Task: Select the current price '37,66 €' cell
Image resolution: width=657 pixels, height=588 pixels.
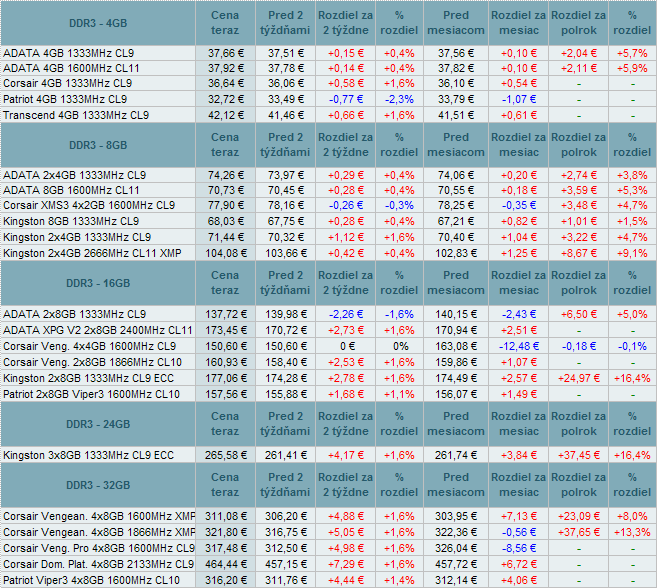Action: point(225,53)
